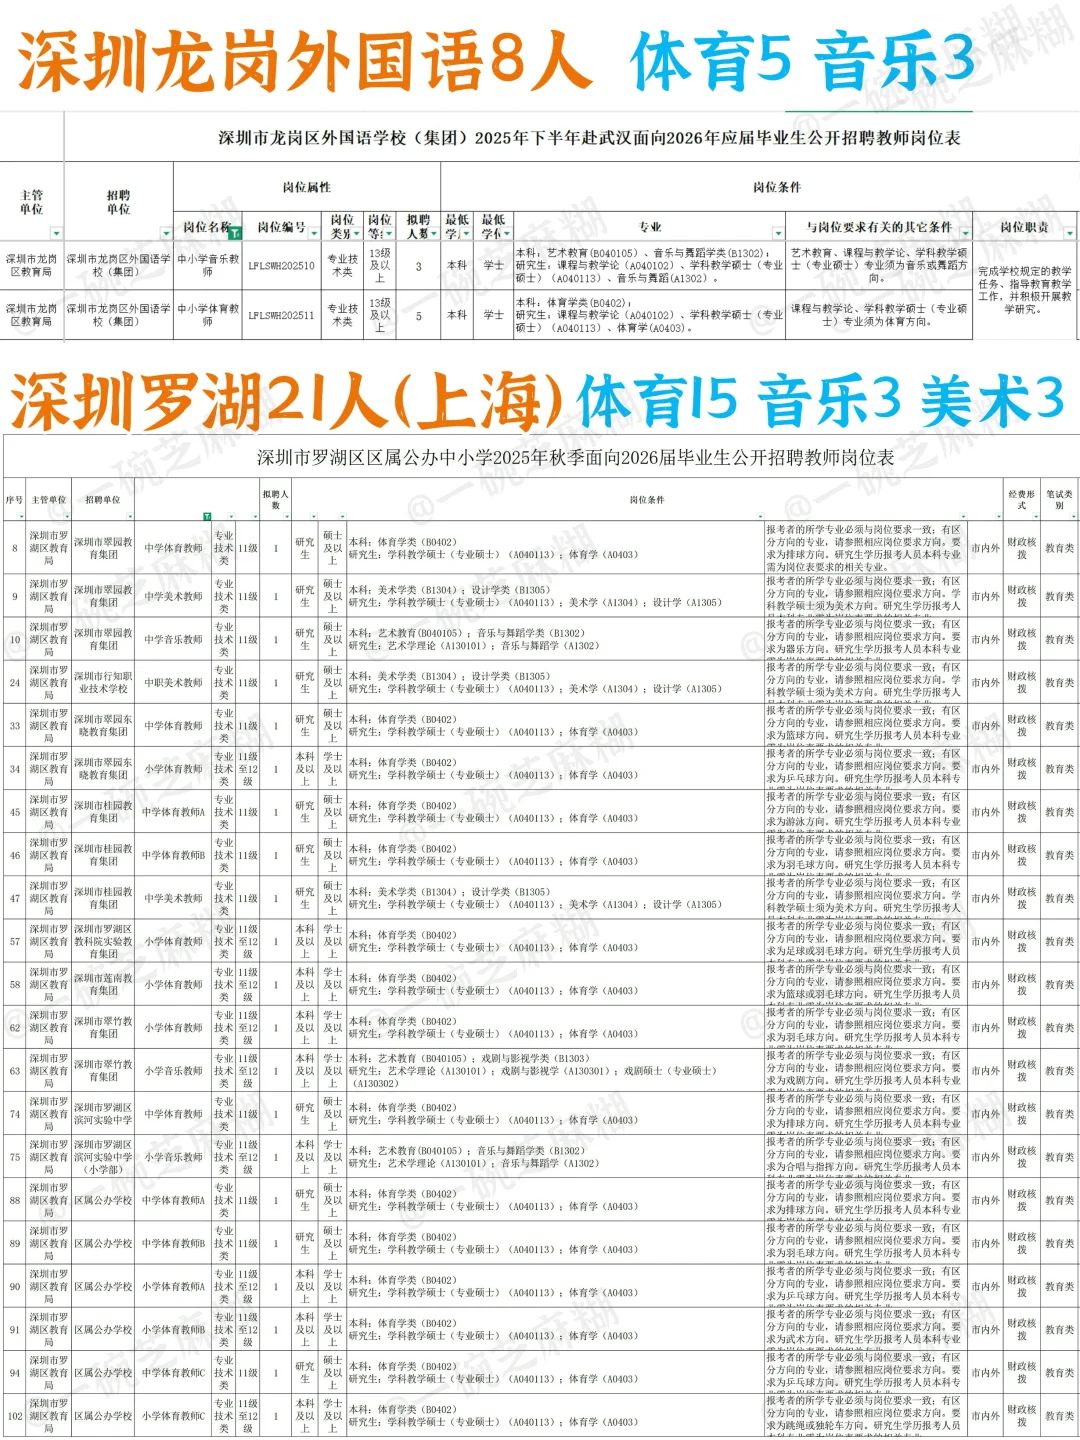
Task: Open 专业 column filter dropdown
Action: point(778,233)
